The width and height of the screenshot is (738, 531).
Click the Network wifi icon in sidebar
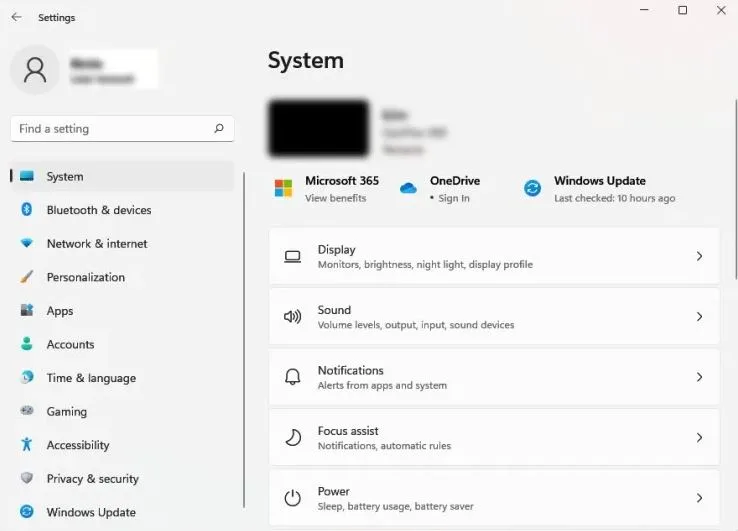(x=27, y=243)
